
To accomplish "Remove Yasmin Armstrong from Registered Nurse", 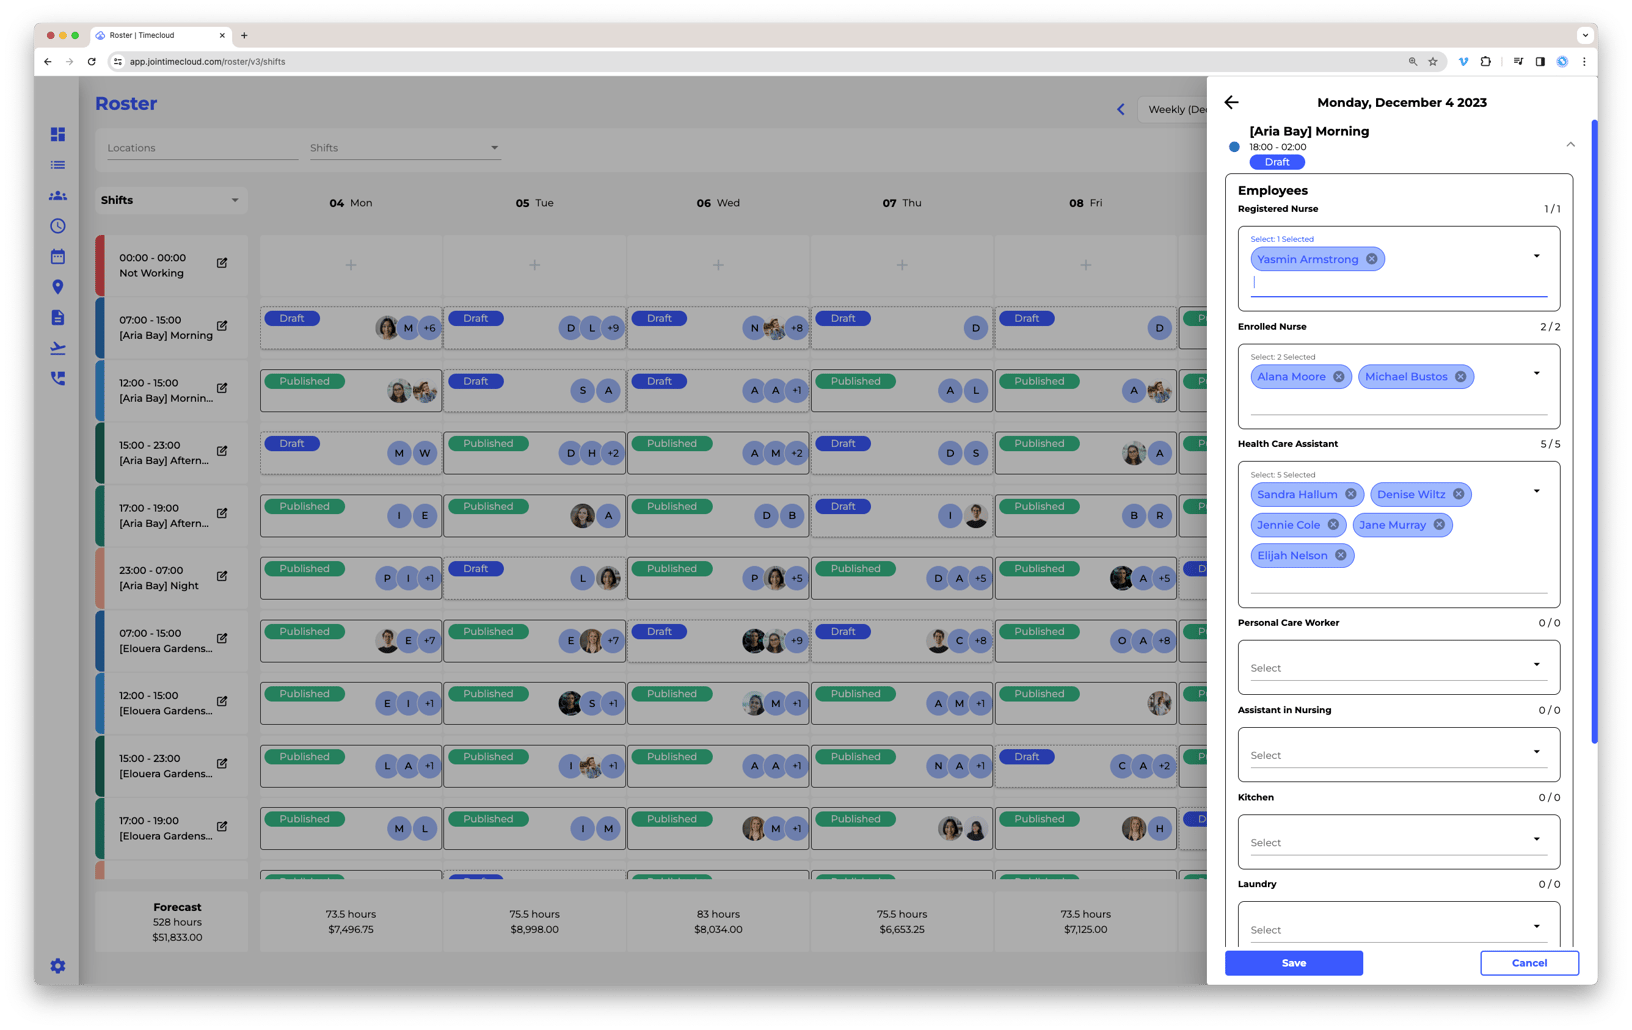I will coord(1372,259).
